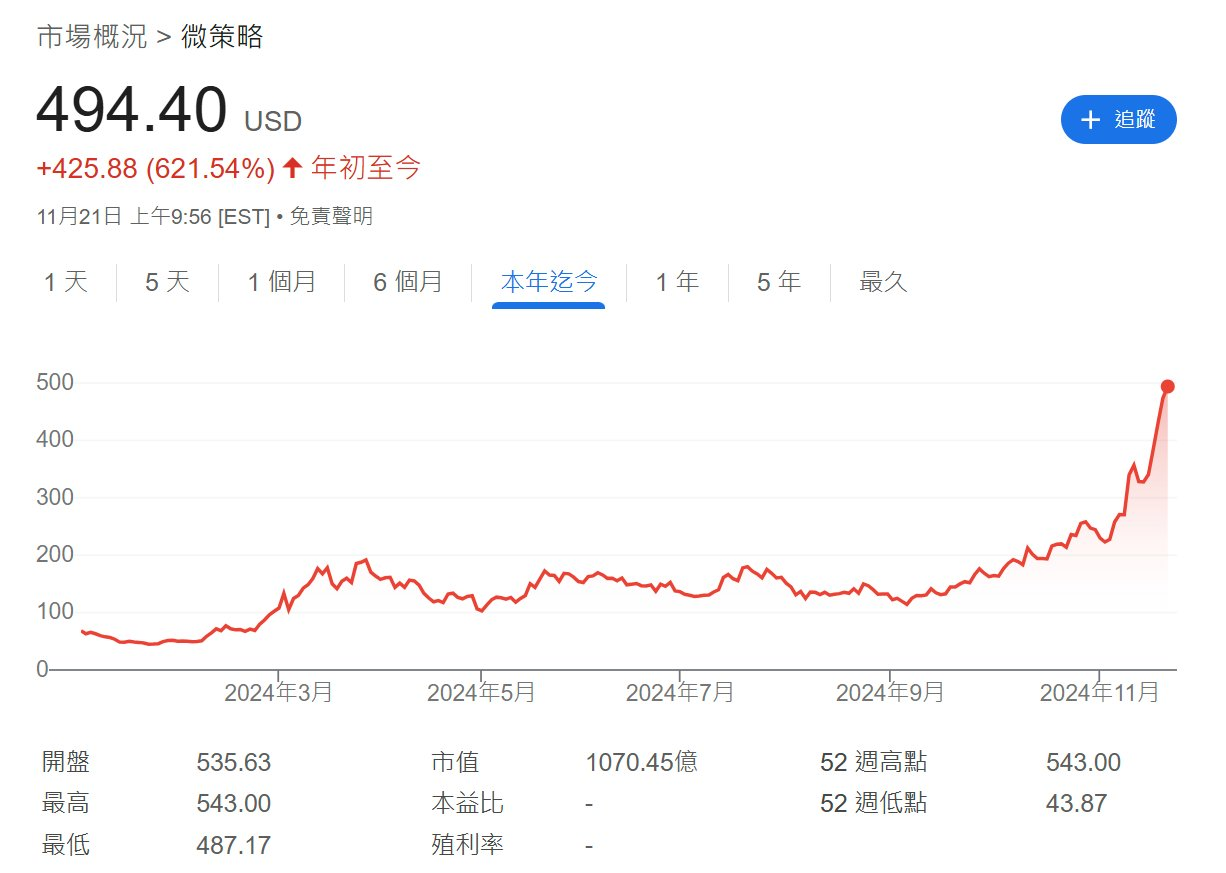Screen dimensions: 1226x873
Task: Show the 1 個月 chart range
Action: point(282,282)
